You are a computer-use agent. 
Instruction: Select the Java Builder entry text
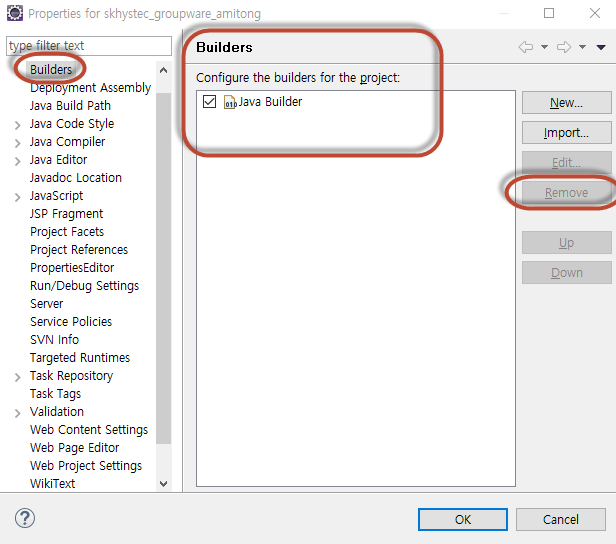point(270,102)
